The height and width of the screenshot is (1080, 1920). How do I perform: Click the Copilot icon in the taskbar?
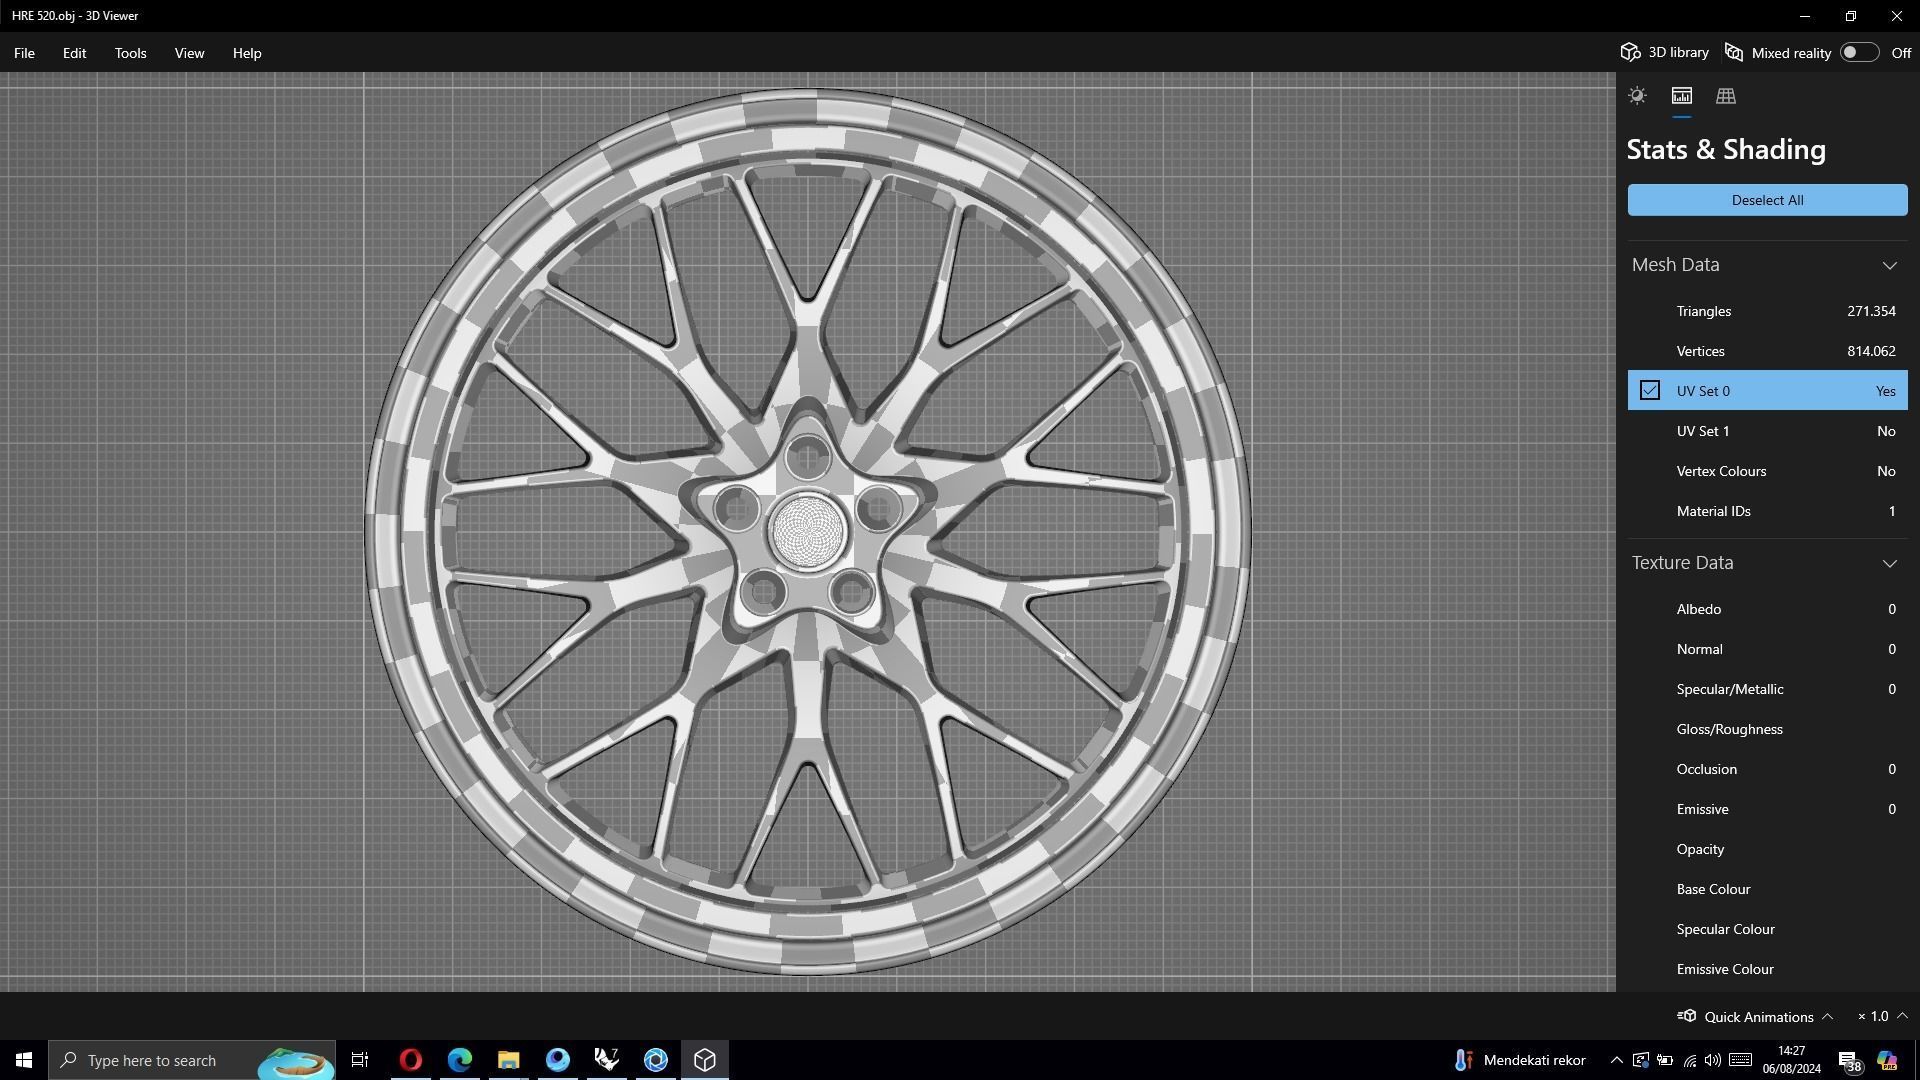tap(1887, 1060)
